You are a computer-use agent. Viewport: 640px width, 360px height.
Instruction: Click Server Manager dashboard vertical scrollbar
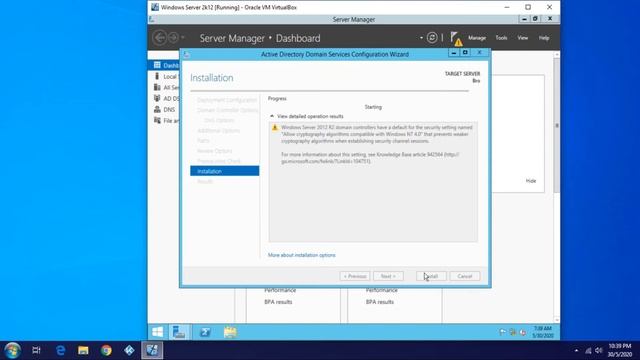coord(557,126)
